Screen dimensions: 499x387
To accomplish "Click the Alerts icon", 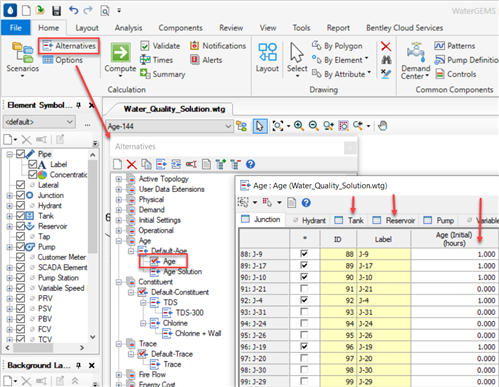I will click(x=194, y=60).
